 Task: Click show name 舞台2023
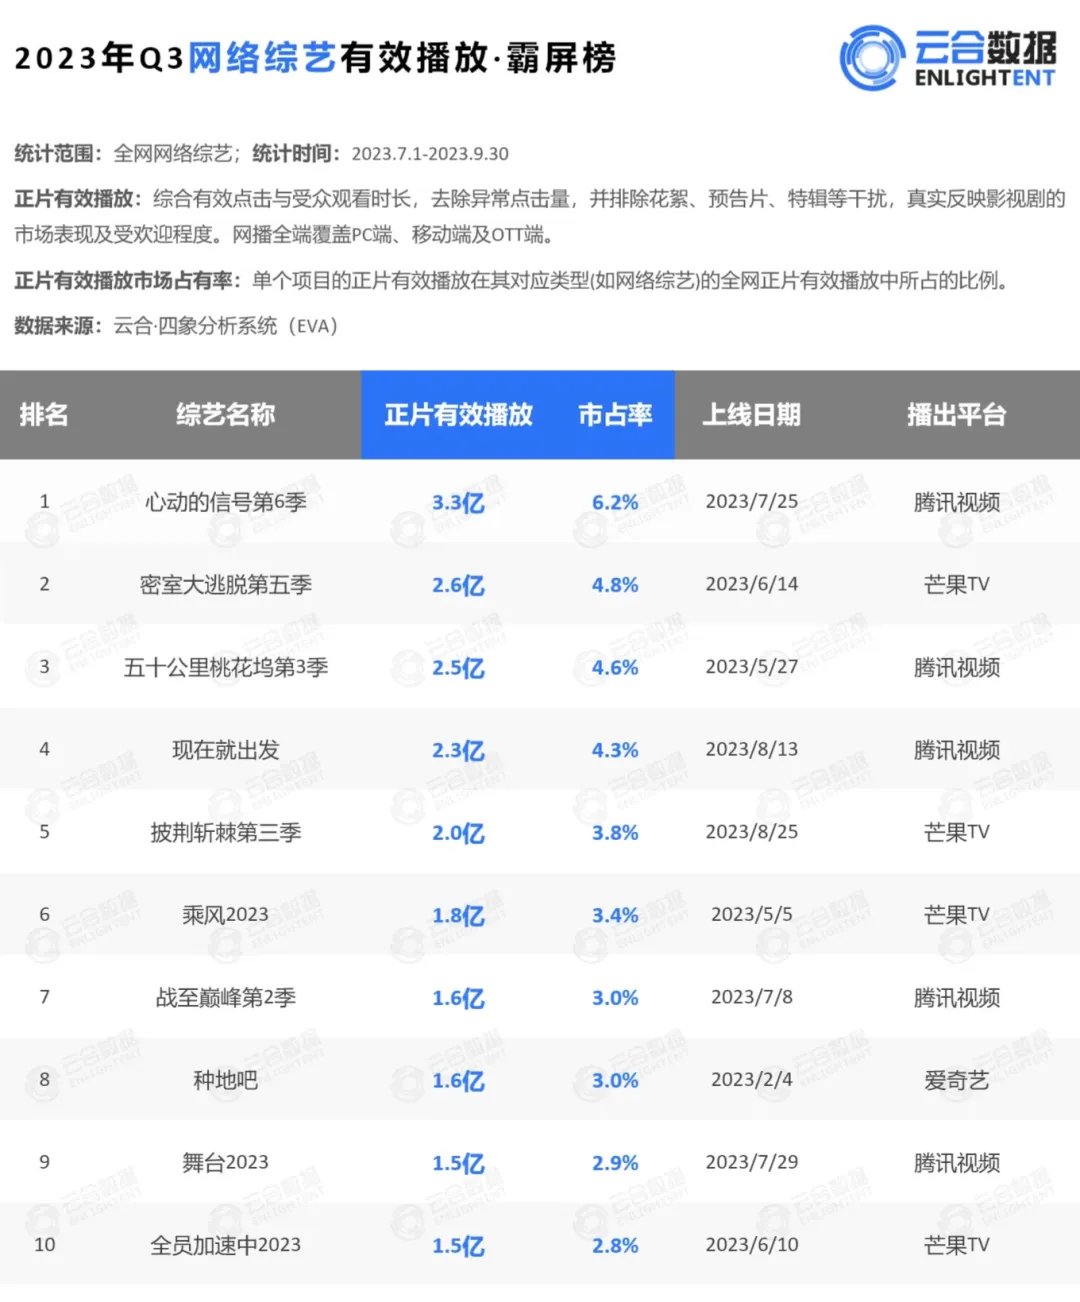(225, 1163)
